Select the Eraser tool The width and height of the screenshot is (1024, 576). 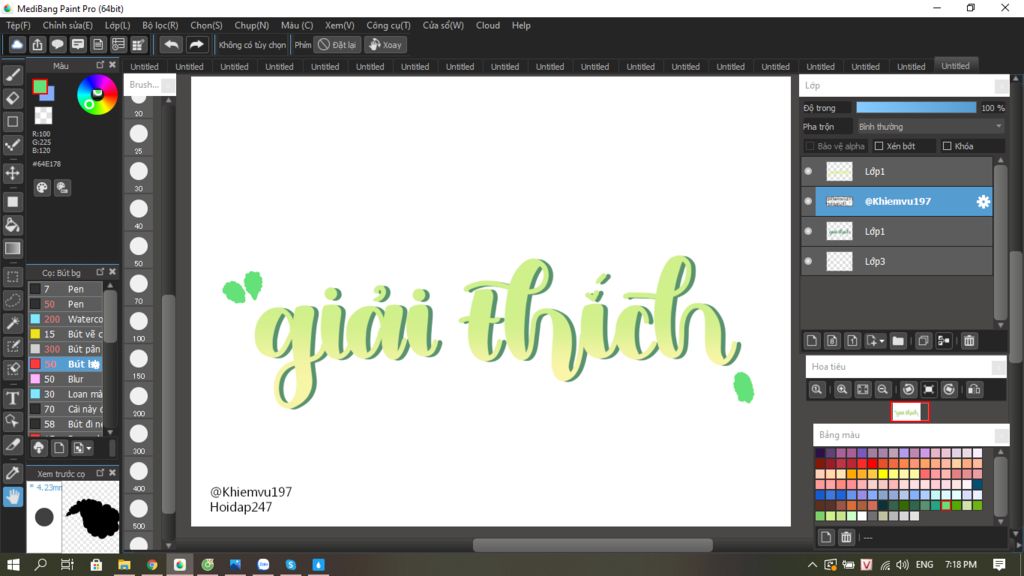pos(12,98)
